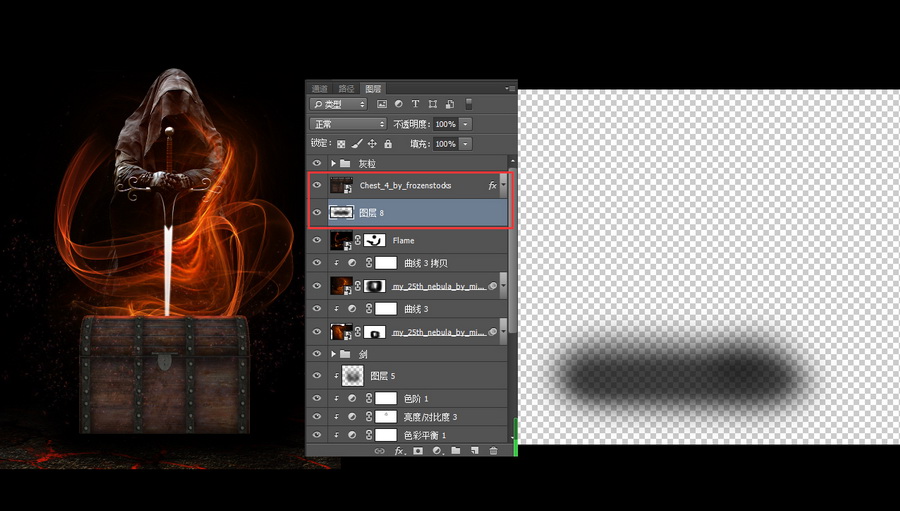The image size is (900, 511).
Task: Open the 类型 filter type dropdown
Action: (x=338, y=104)
